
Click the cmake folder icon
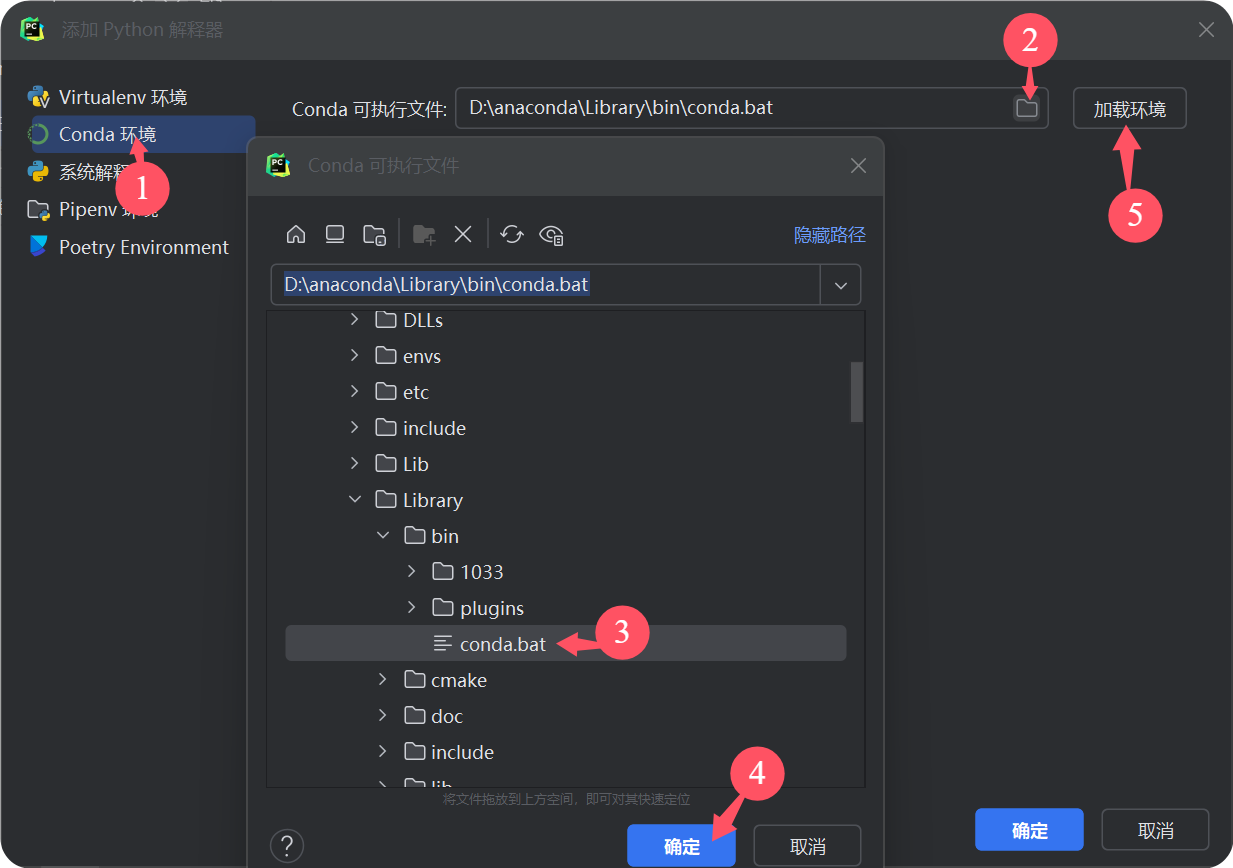[415, 680]
